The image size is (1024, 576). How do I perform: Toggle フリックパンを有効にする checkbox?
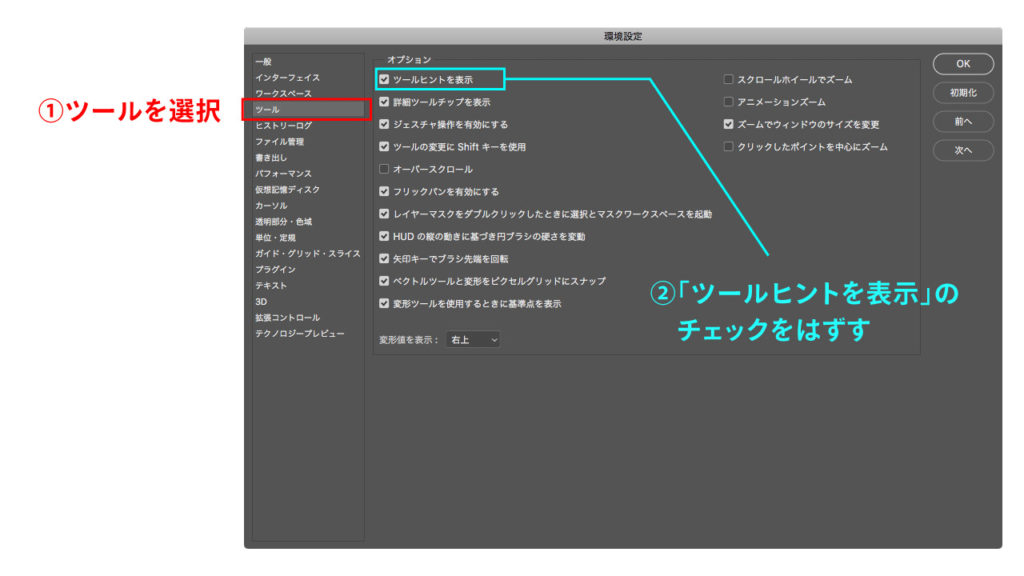pyautogui.click(x=385, y=191)
